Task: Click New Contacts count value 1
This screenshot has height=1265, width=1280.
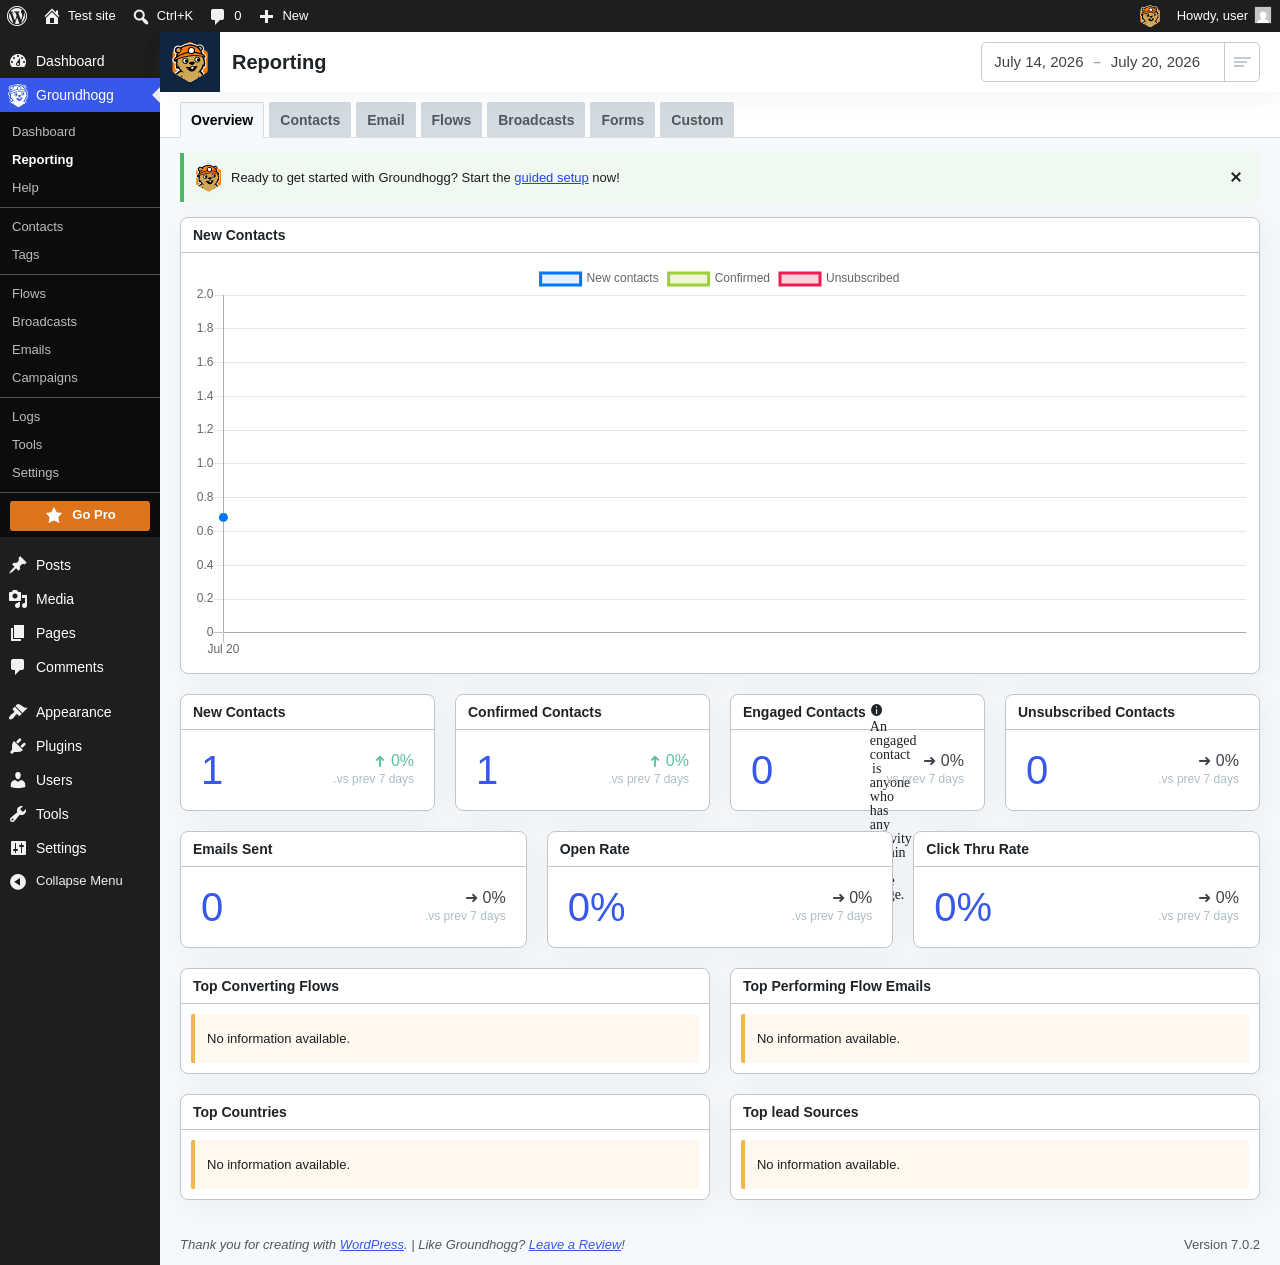Action: (x=212, y=770)
